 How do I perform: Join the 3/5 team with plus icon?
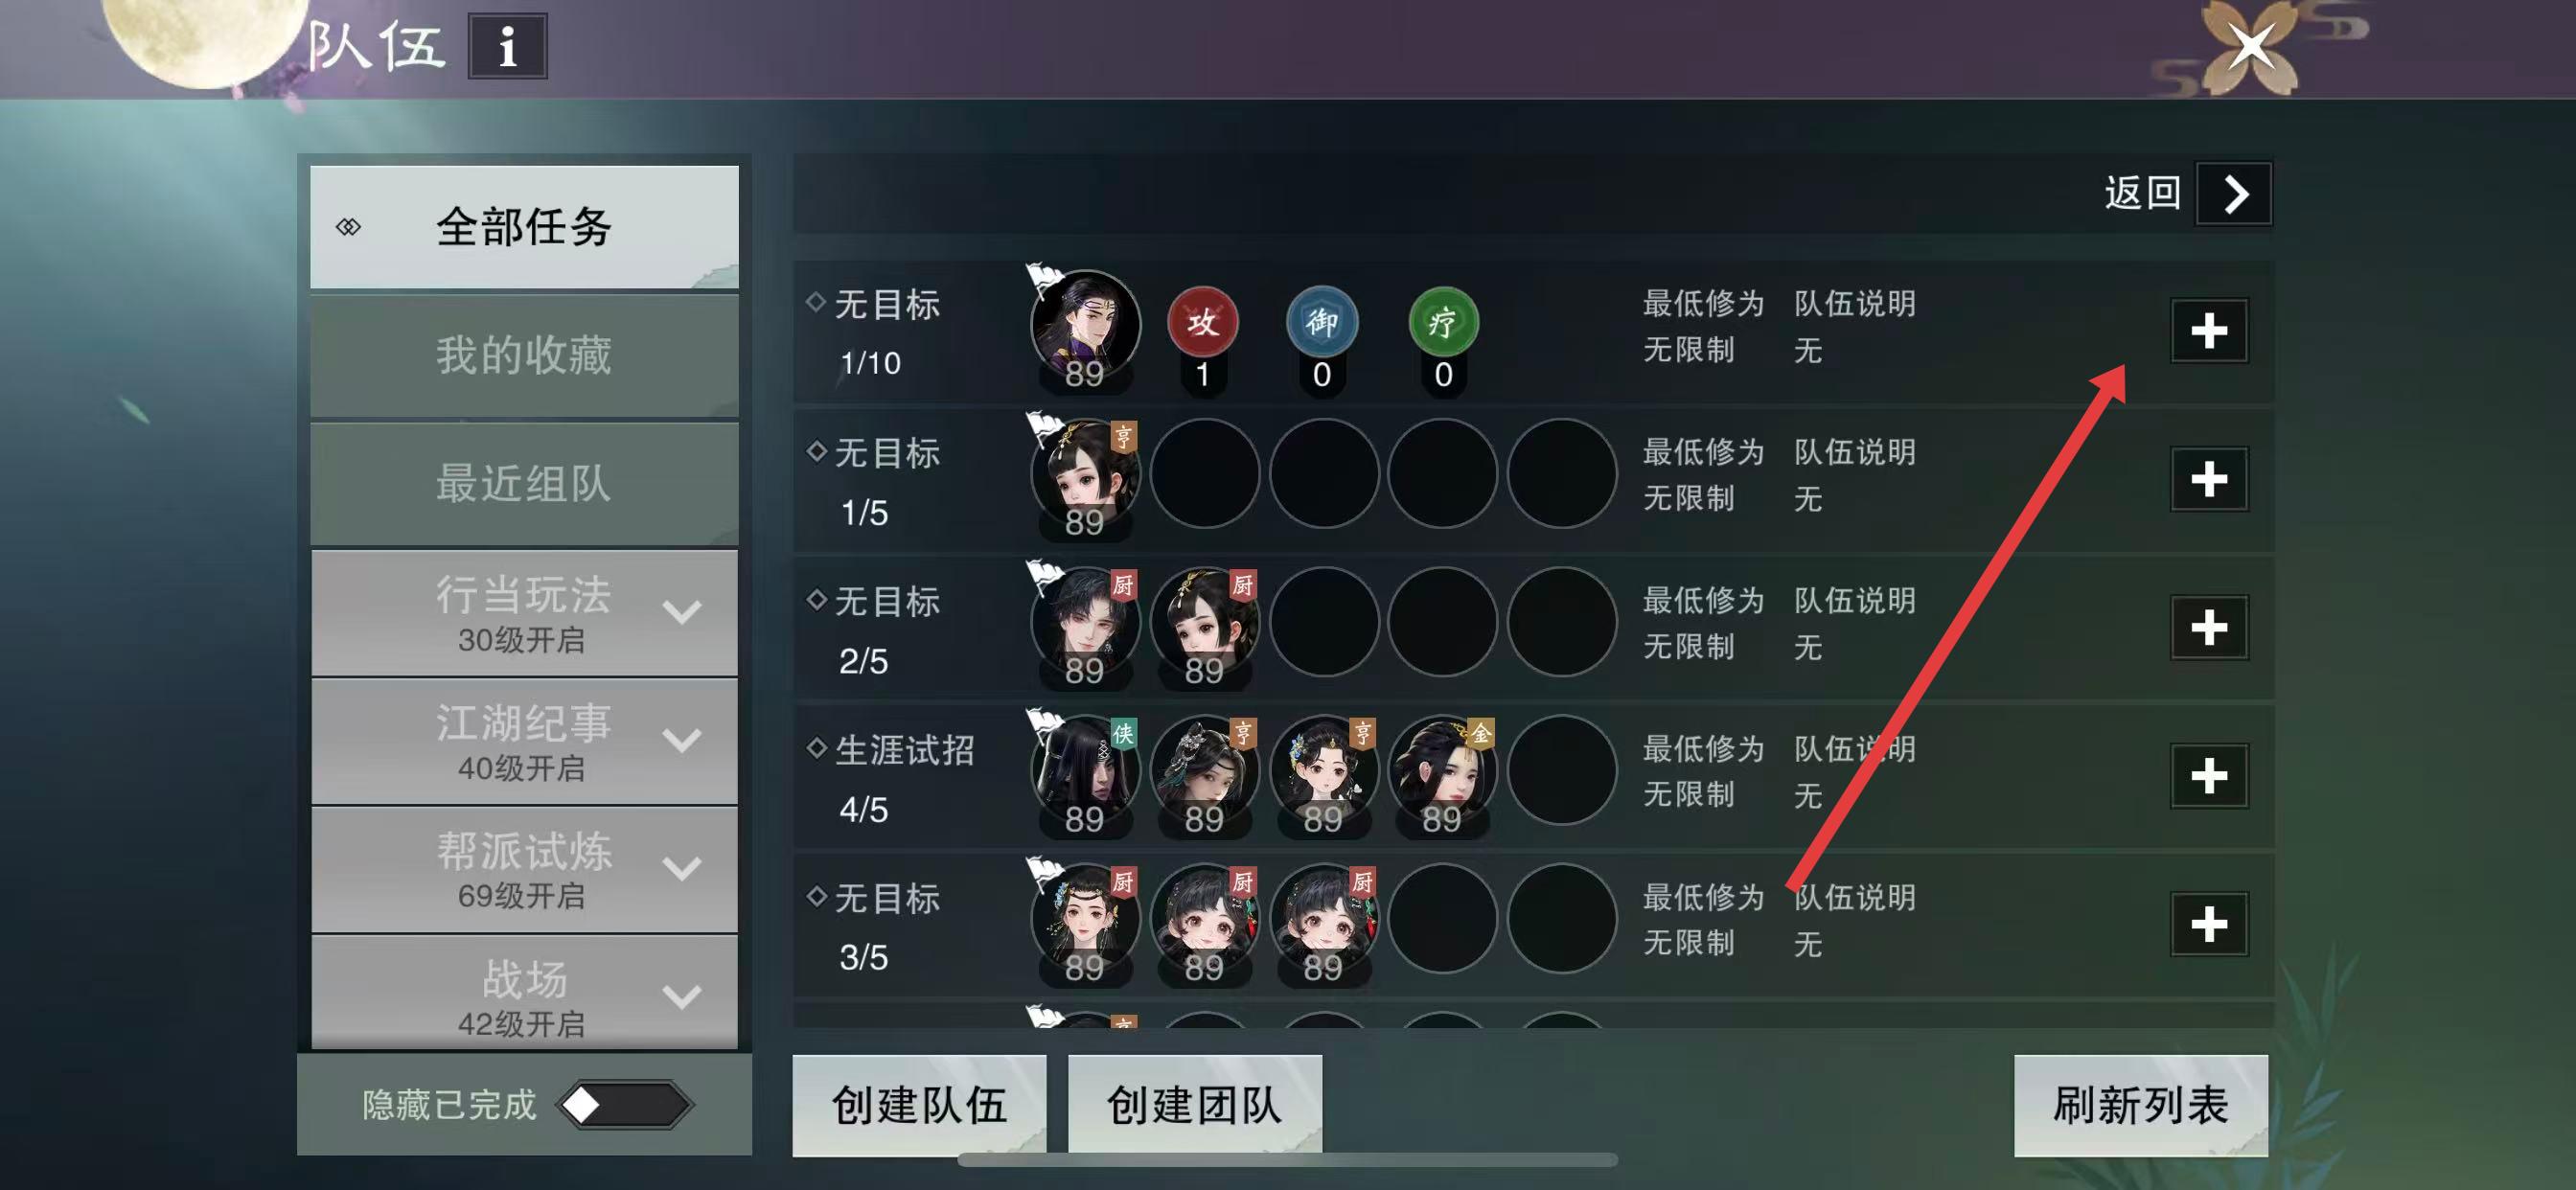pyautogui.click(x=2208, y=924)
